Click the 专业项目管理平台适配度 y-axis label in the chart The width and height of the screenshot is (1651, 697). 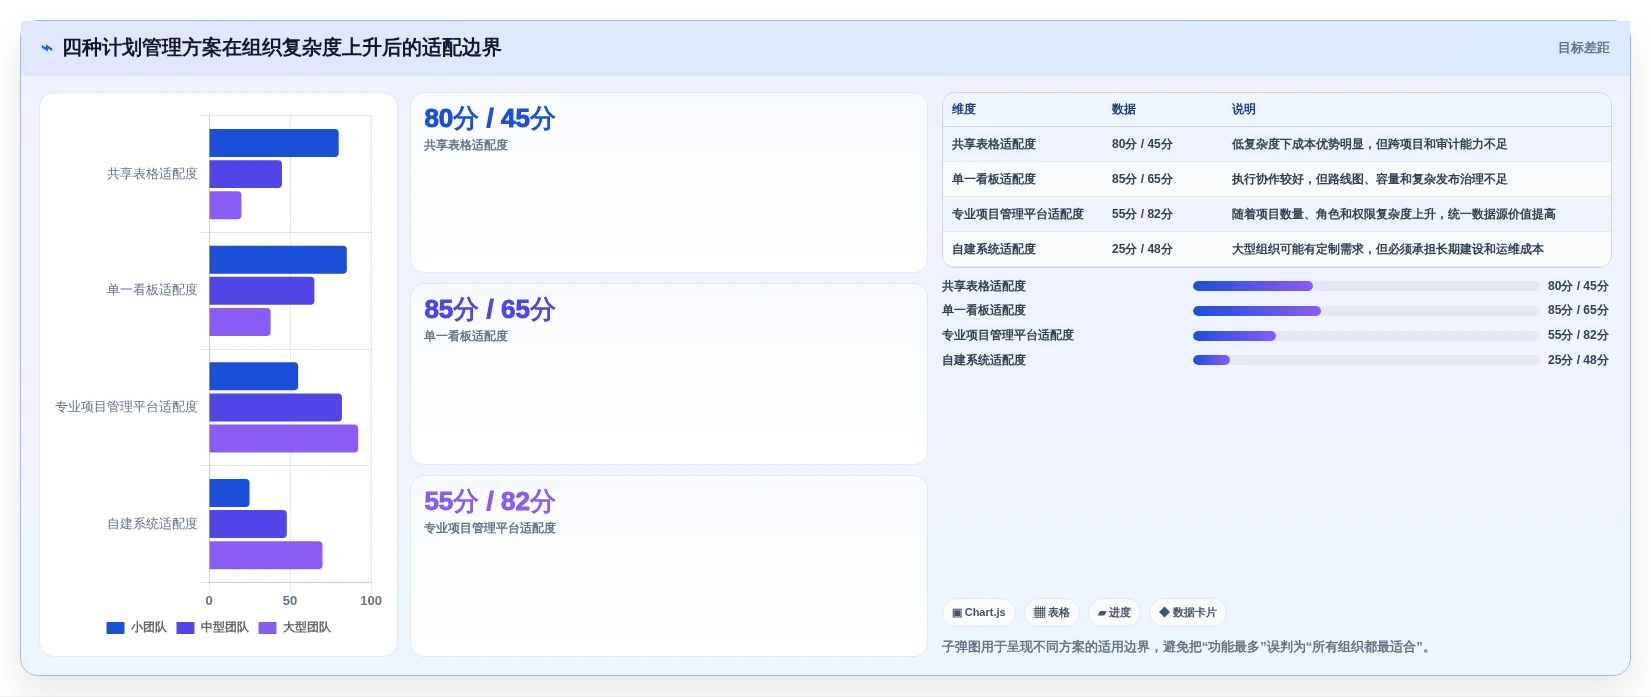126,407
